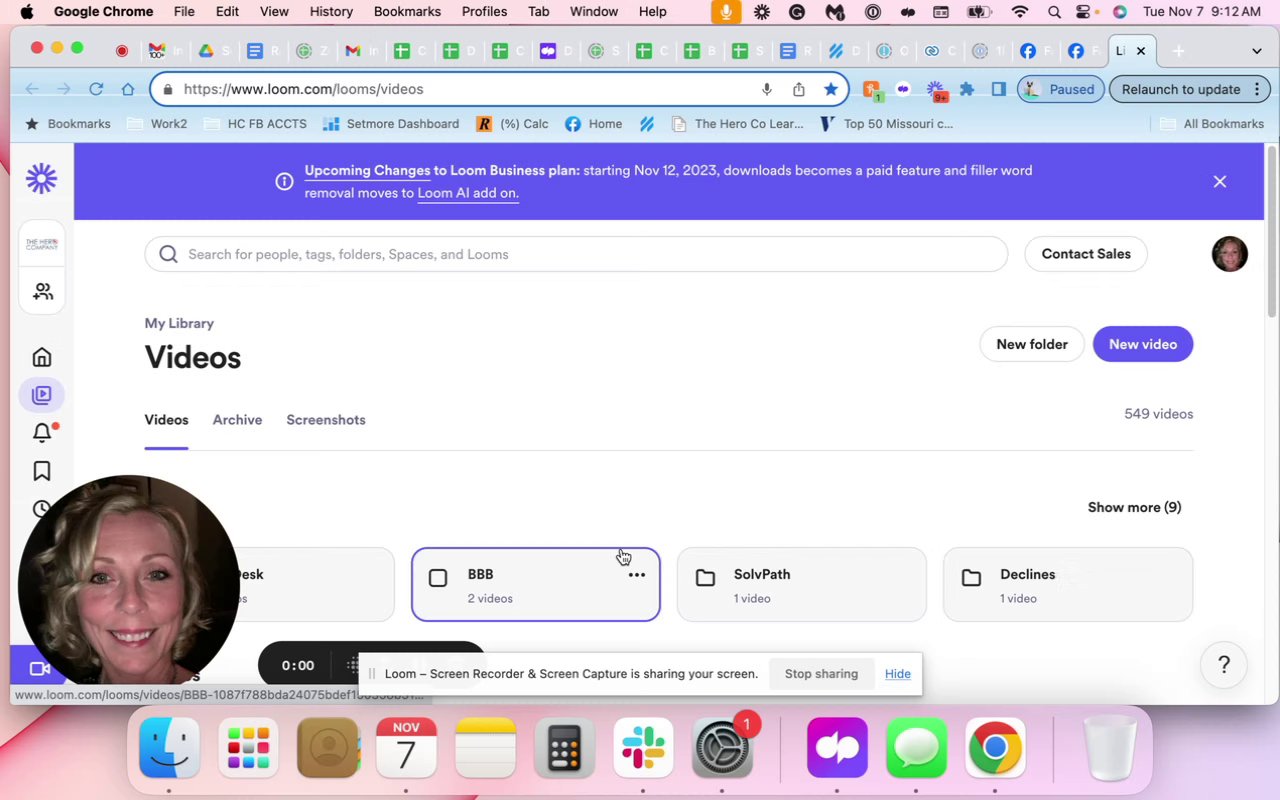
Task: Open the Home section in the Loom sidebar
Action: (42, 357)
